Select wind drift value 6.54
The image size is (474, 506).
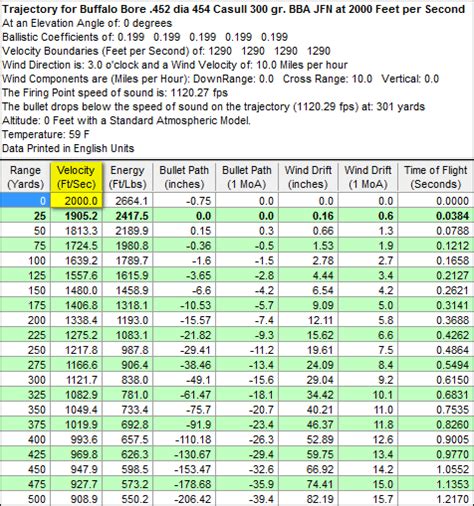click(308, 290)
